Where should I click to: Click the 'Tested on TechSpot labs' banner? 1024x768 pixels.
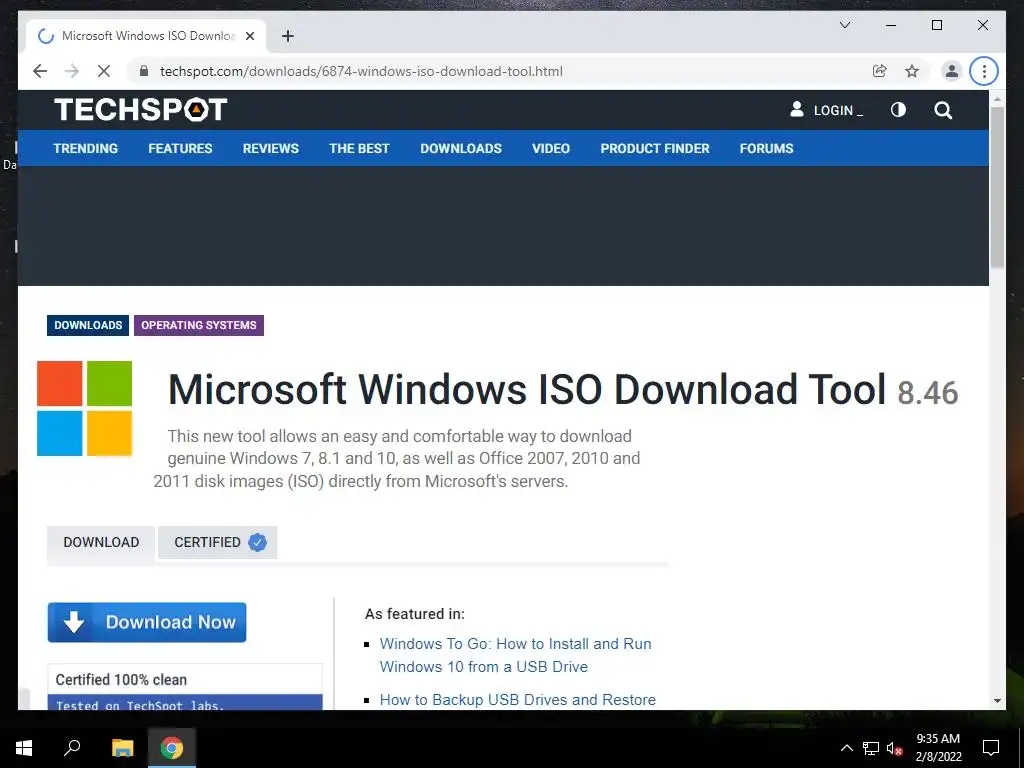coord(185,703)
